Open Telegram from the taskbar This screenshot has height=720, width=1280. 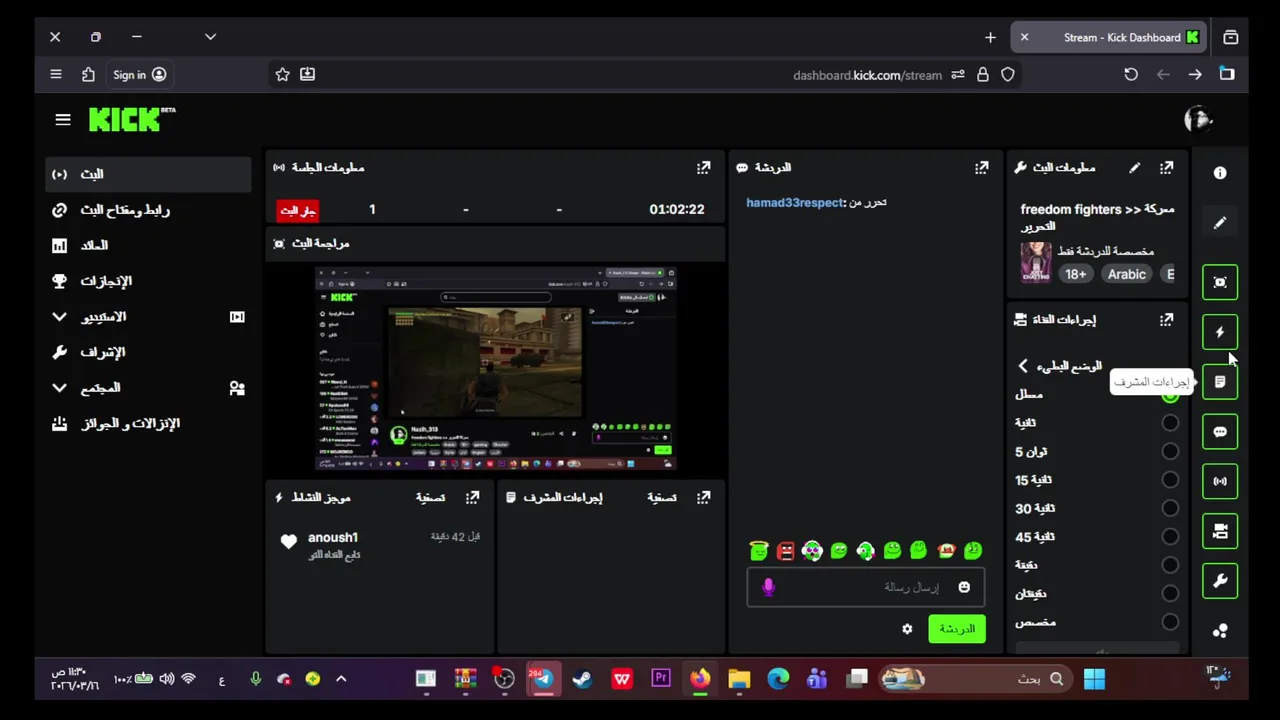point(543,679)
